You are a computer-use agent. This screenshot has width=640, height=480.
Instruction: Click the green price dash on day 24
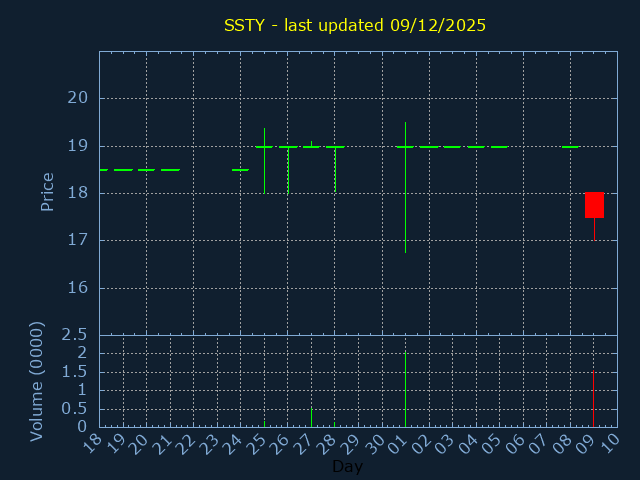tap(240, 170)
